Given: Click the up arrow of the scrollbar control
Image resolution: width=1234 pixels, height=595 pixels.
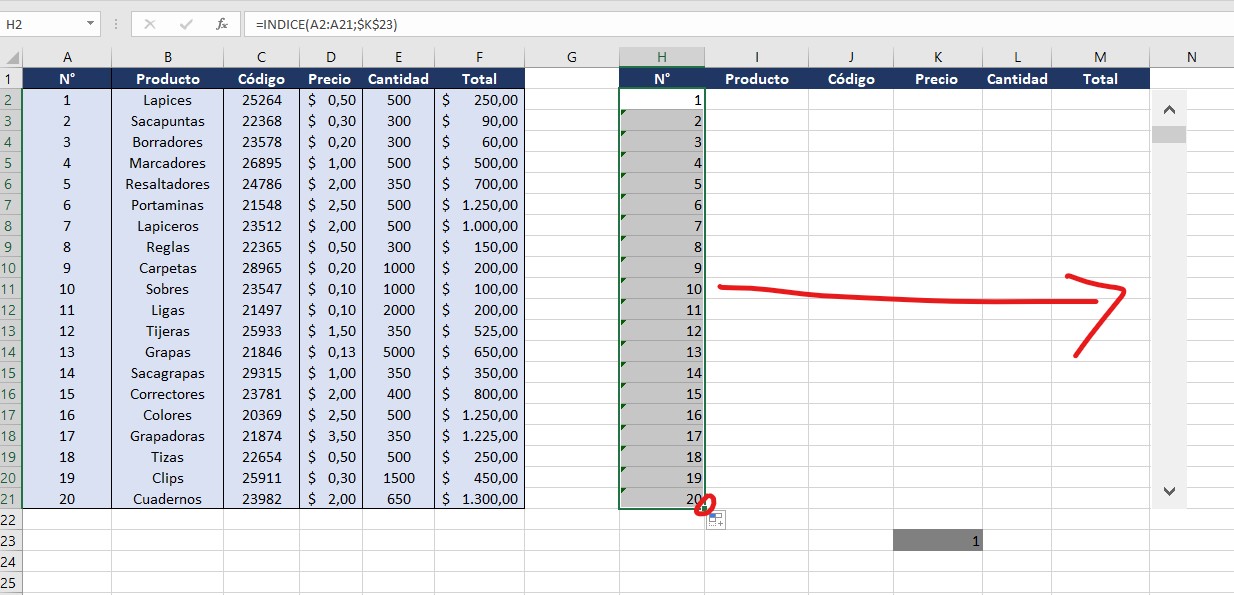Looking at the screenshot, I should [x=1168, y=109].
